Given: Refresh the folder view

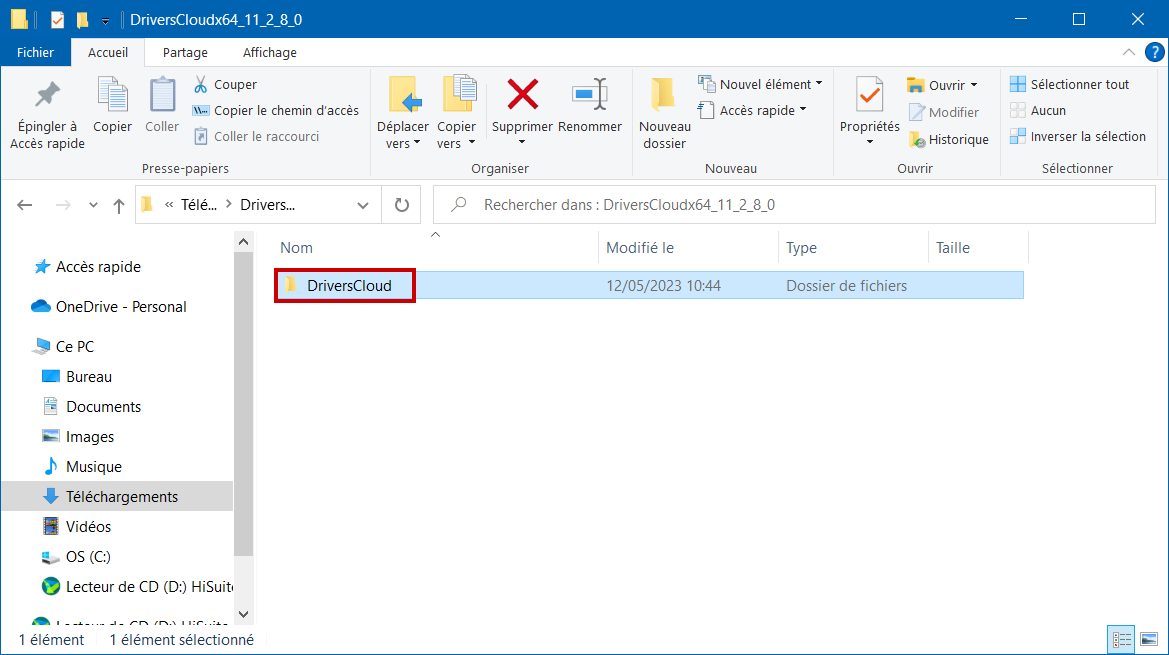Looking at the screenshot, I should point(402,205).
